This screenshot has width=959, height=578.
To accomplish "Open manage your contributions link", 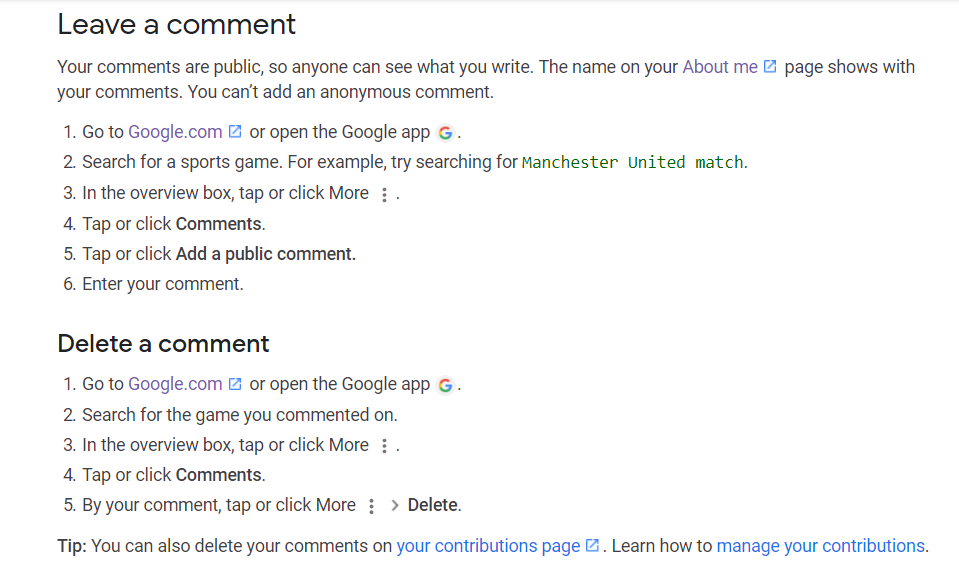I will point(821,546).
